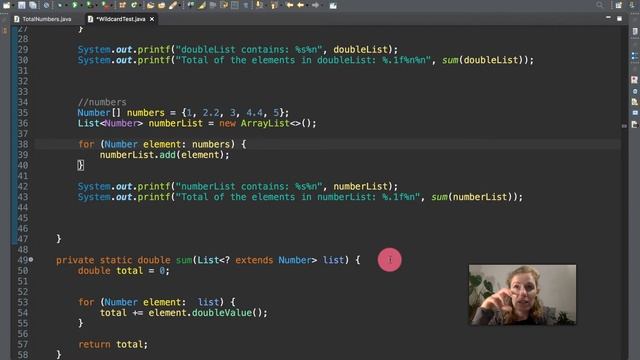Open Task List view from right trim
Screen dimensions: 640x360
635,31
